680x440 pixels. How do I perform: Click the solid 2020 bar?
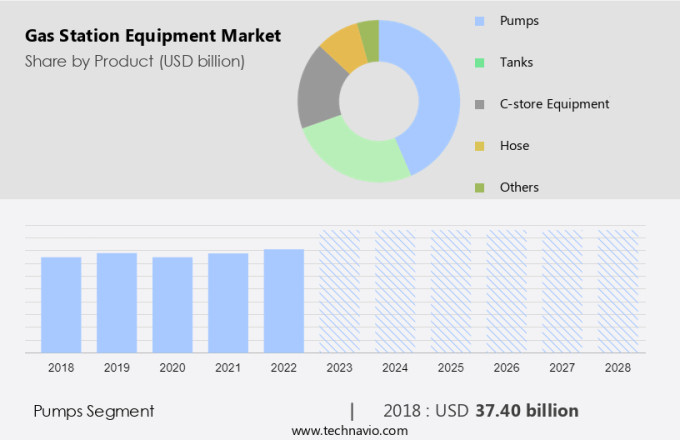(172, 304)
